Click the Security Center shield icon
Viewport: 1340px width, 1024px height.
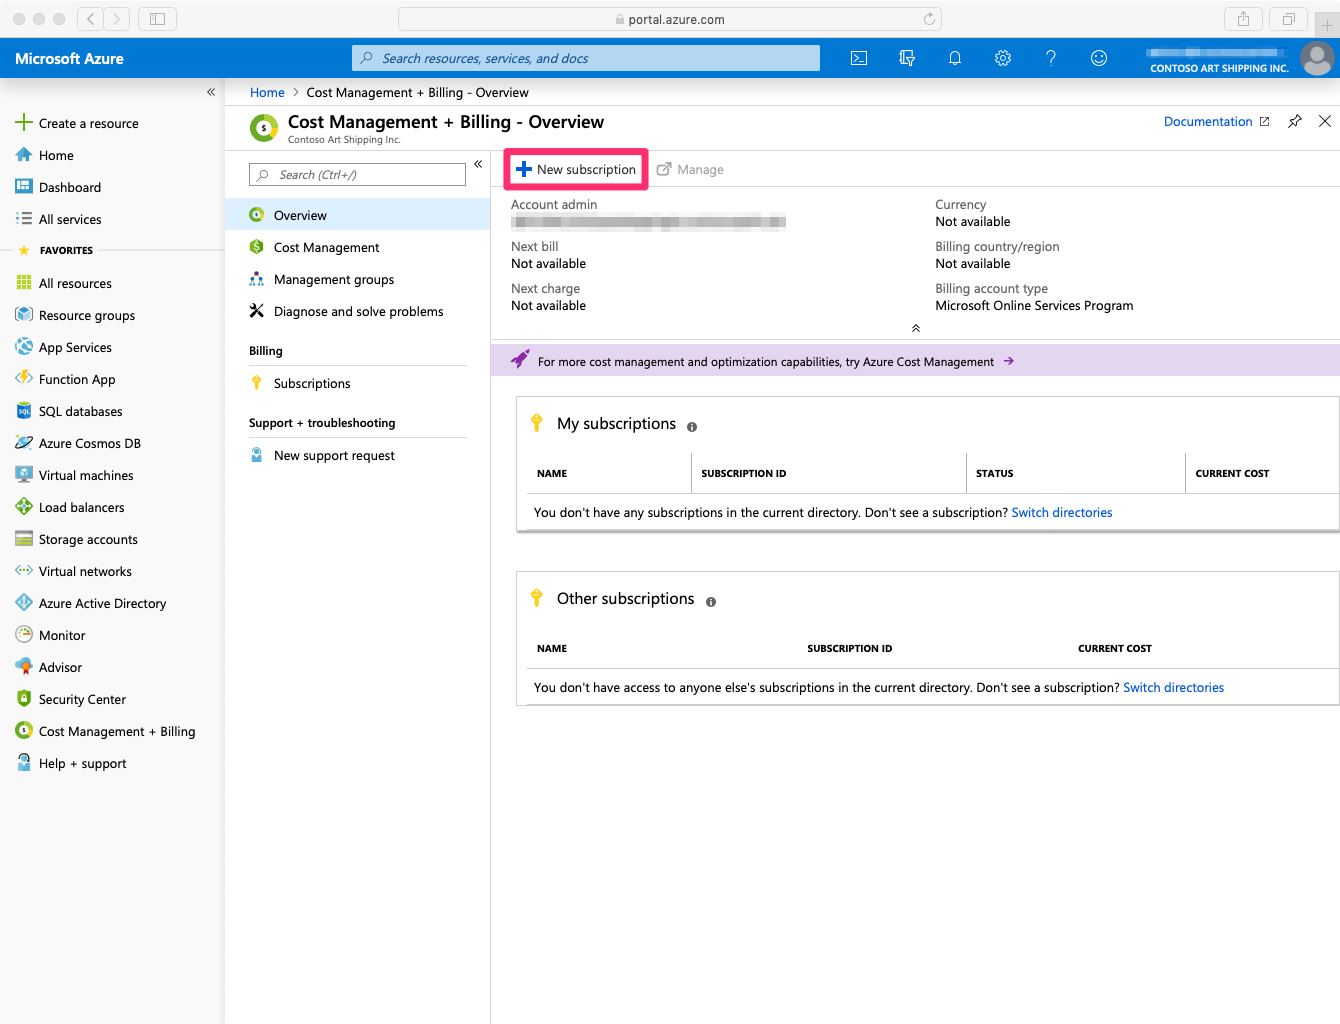[x=24, y=699]
